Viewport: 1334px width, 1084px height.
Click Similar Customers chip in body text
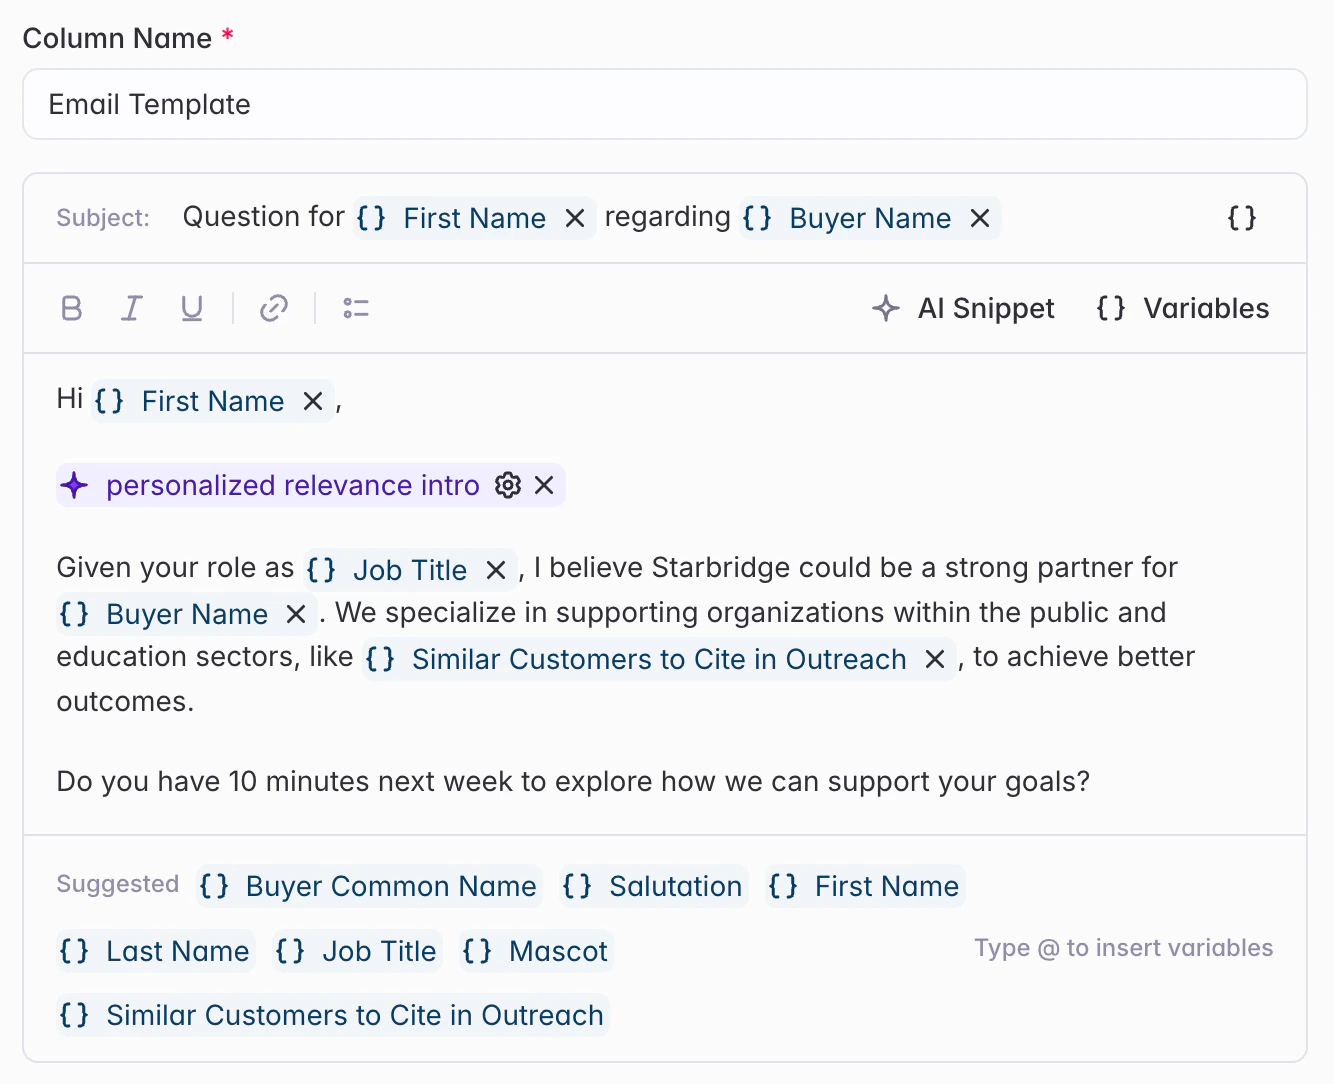659,659
